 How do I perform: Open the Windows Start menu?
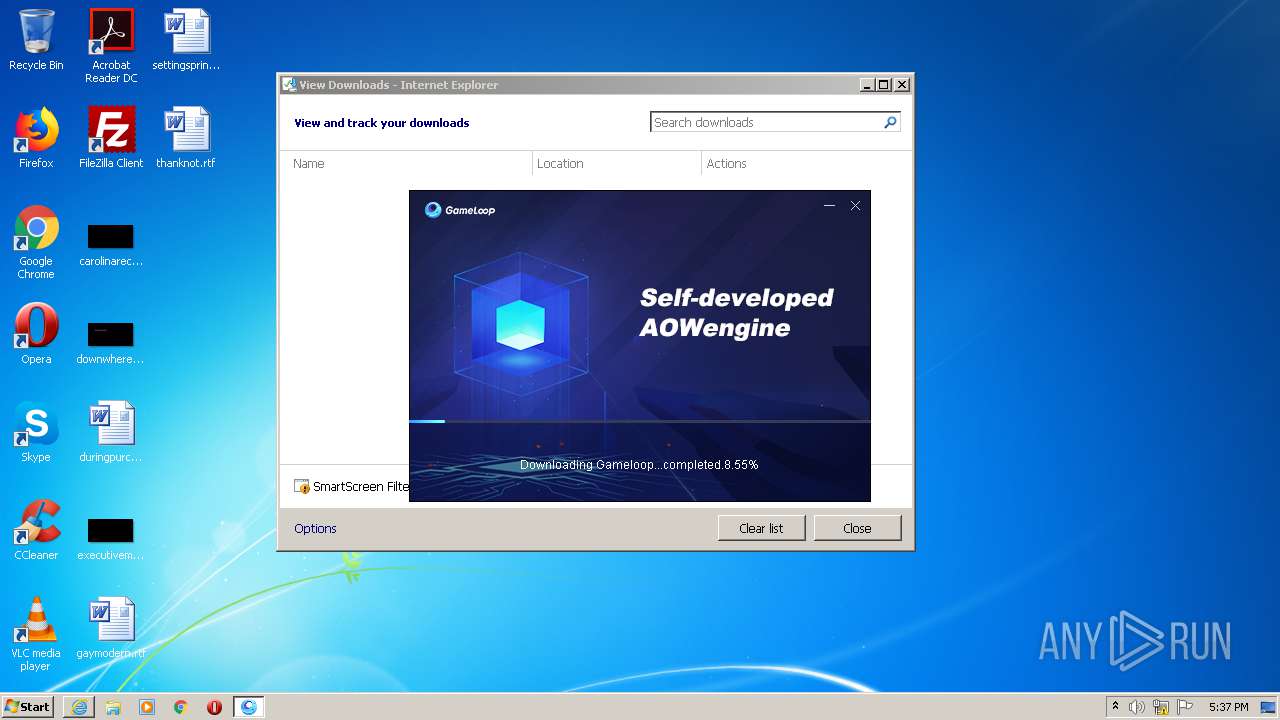[27, 706]
